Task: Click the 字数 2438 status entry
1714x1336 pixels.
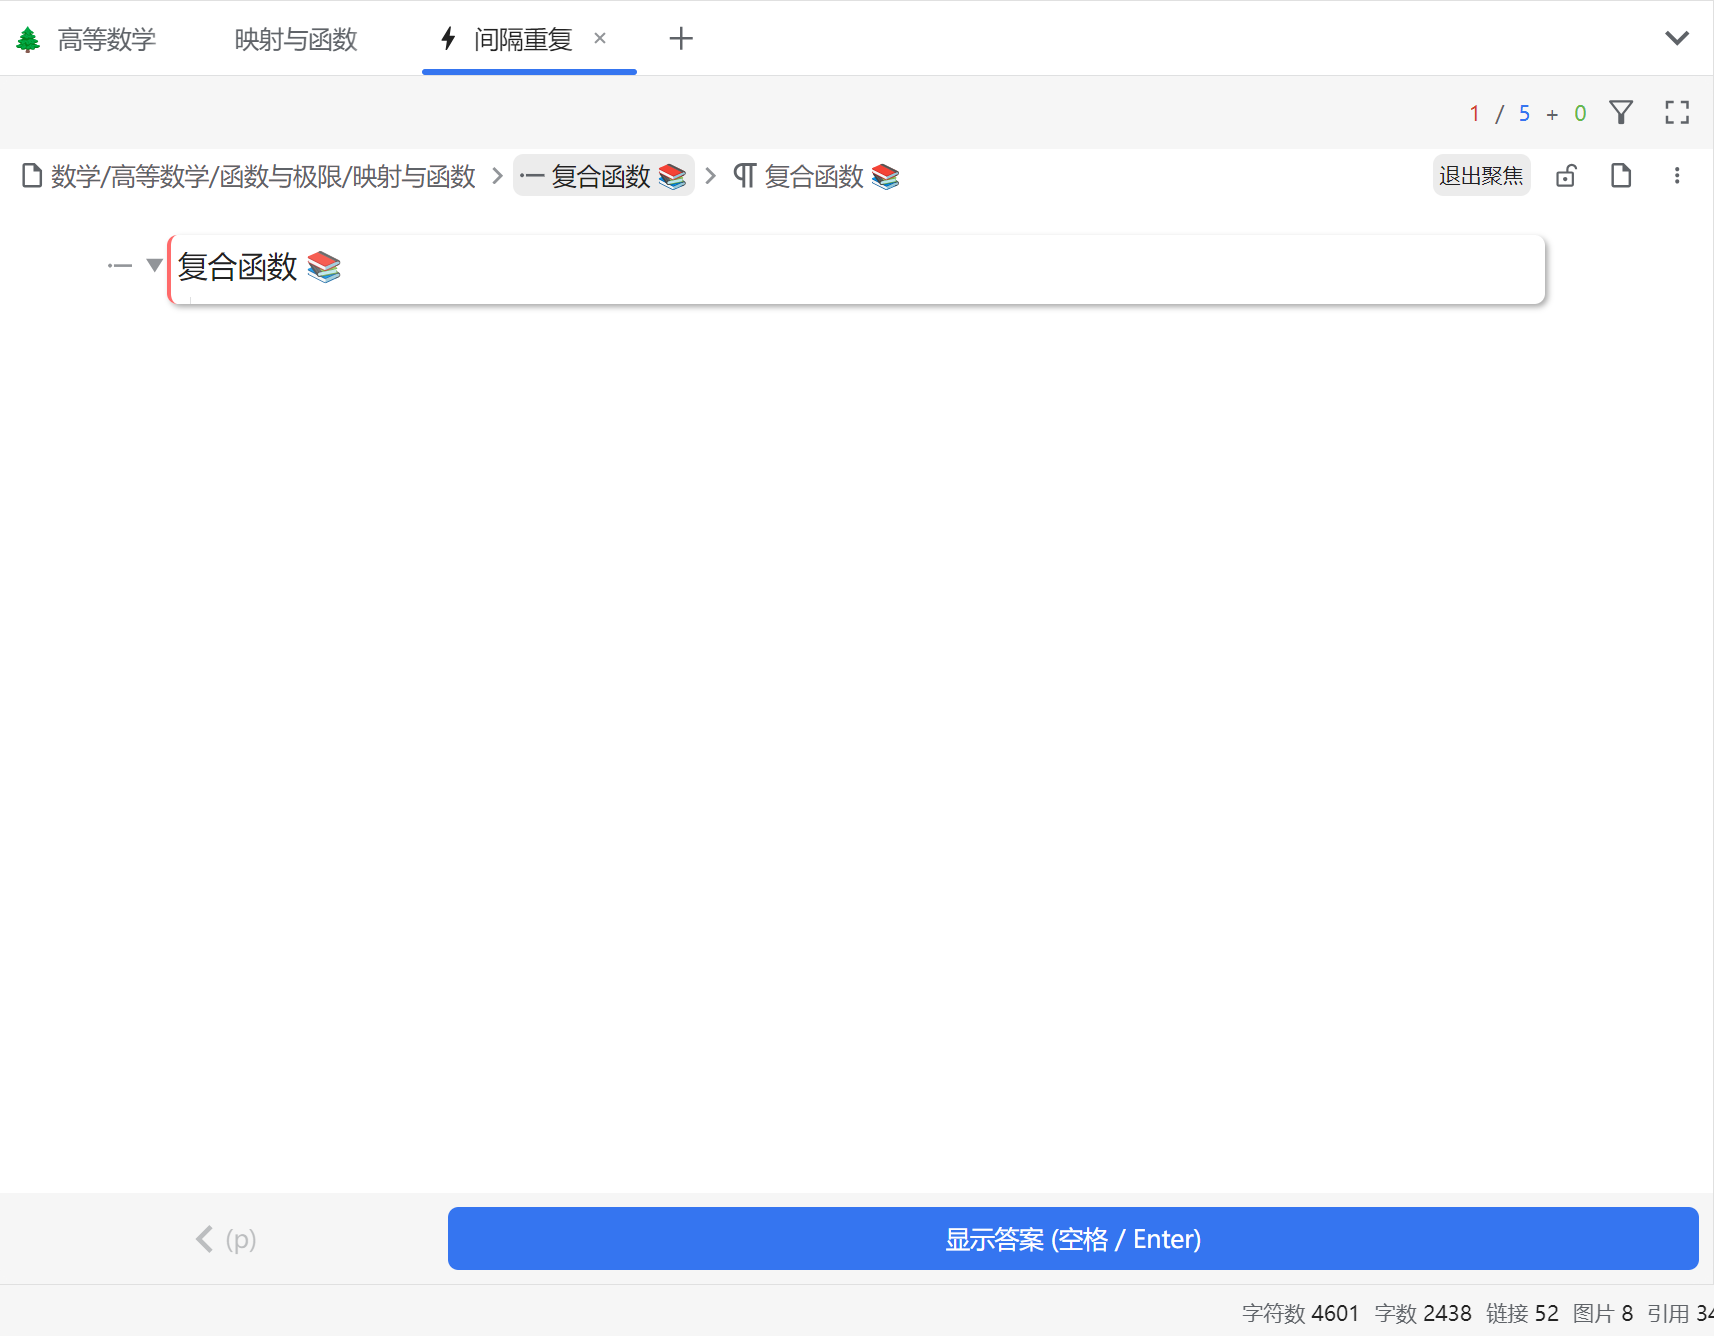Action: coord(1422,1313)
